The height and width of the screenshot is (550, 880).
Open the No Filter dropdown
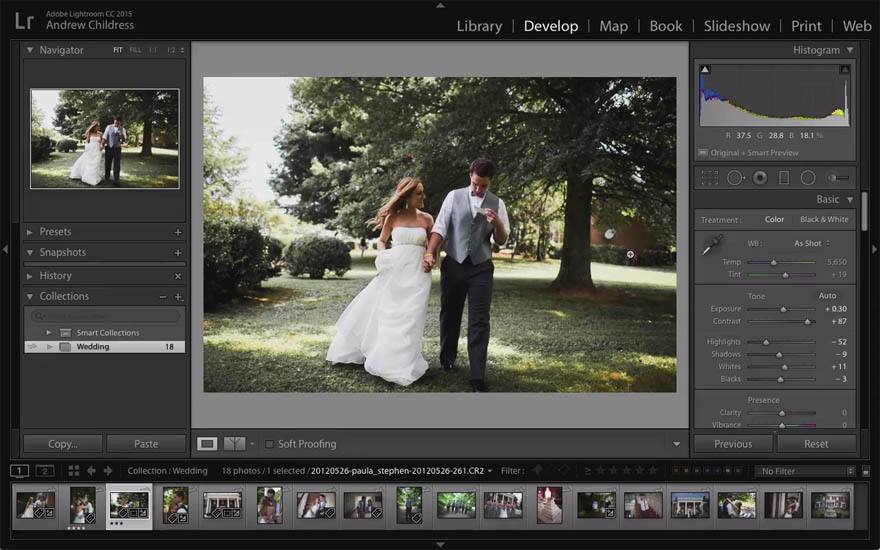pos(806,471)
